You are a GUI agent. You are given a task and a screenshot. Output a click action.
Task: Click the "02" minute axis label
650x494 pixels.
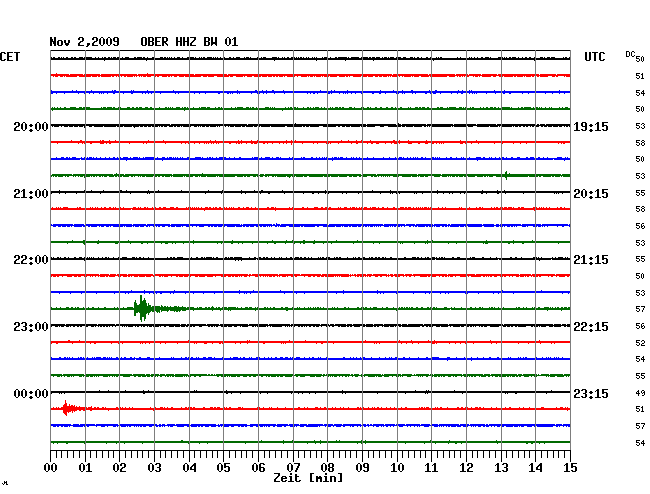coord(119,468)
